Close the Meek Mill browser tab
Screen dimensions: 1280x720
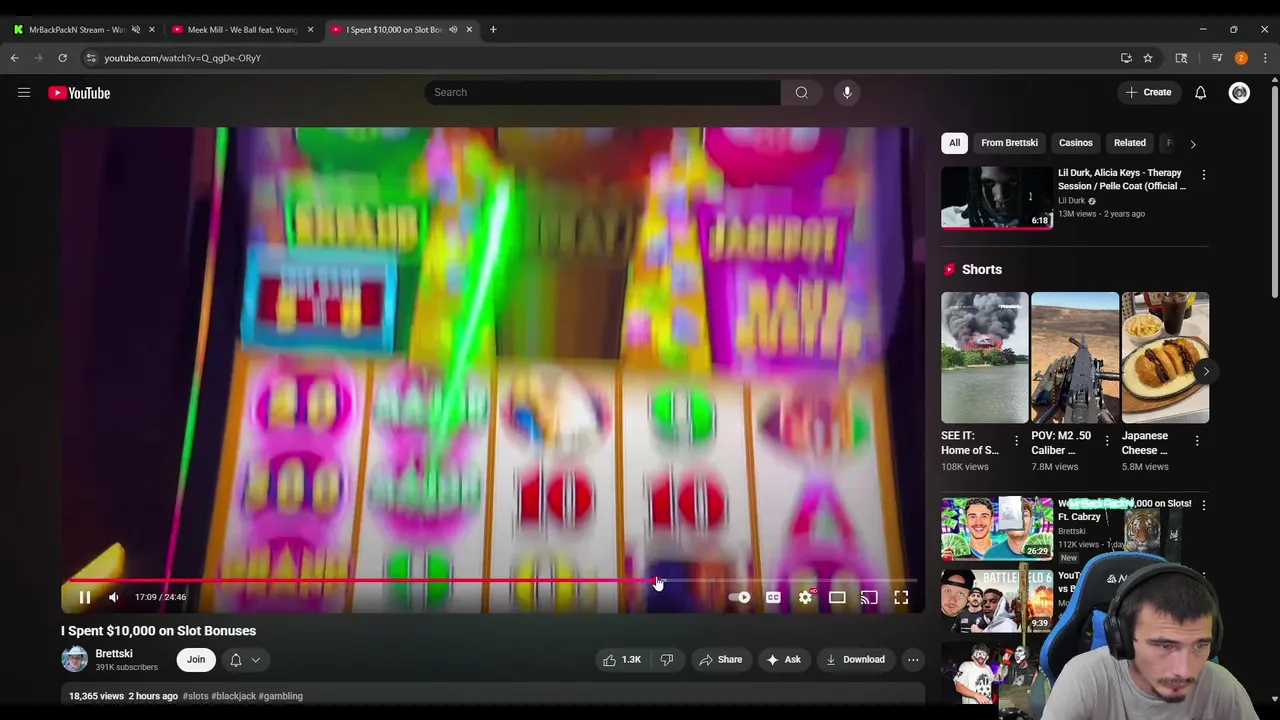click(x=310, y=29)
